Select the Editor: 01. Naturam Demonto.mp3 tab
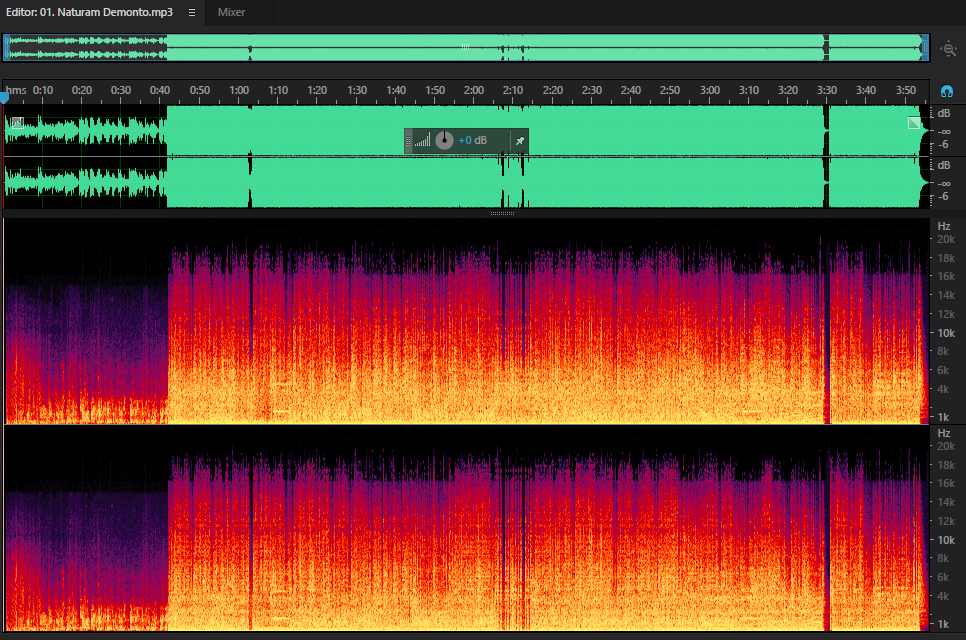Image resolution: width=966 pixels, height=640 pixels. pyautogui.click(x=89, y=12)
